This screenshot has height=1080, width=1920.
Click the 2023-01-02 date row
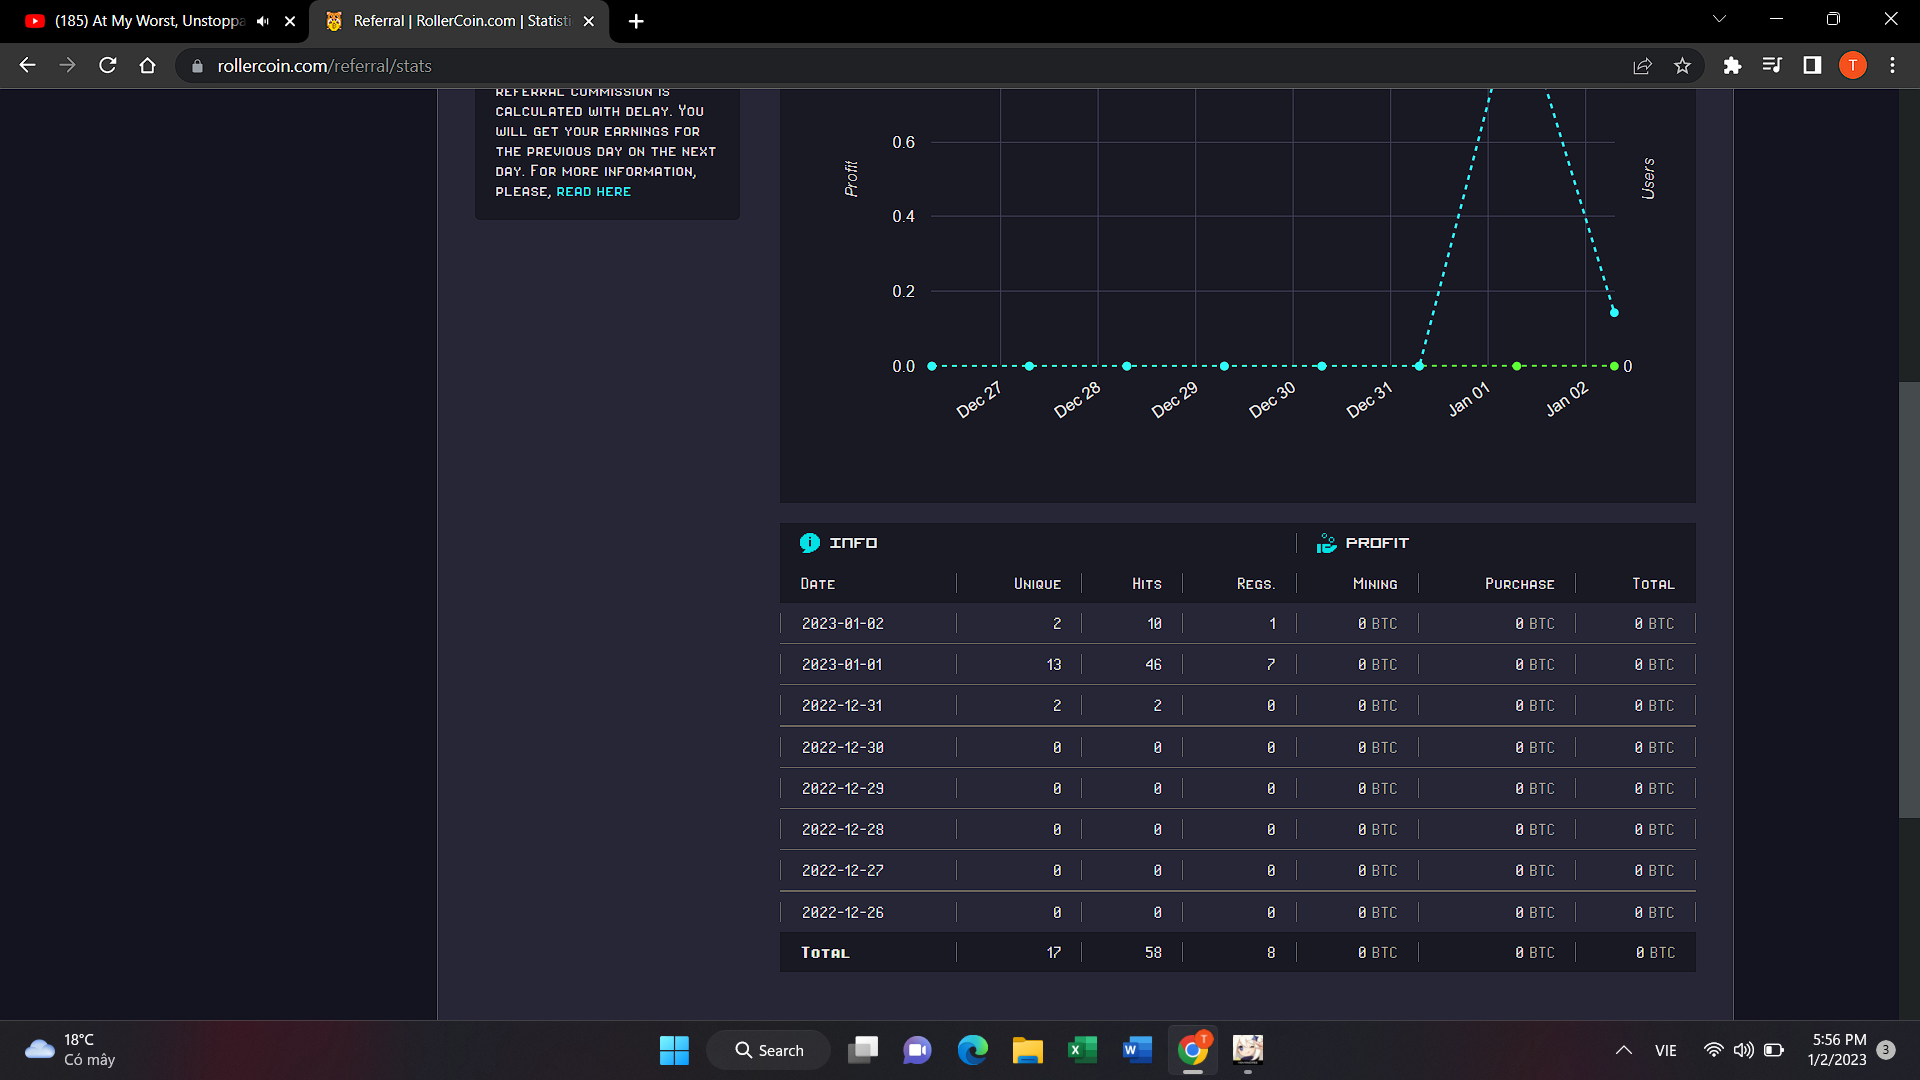point(1238,623)
